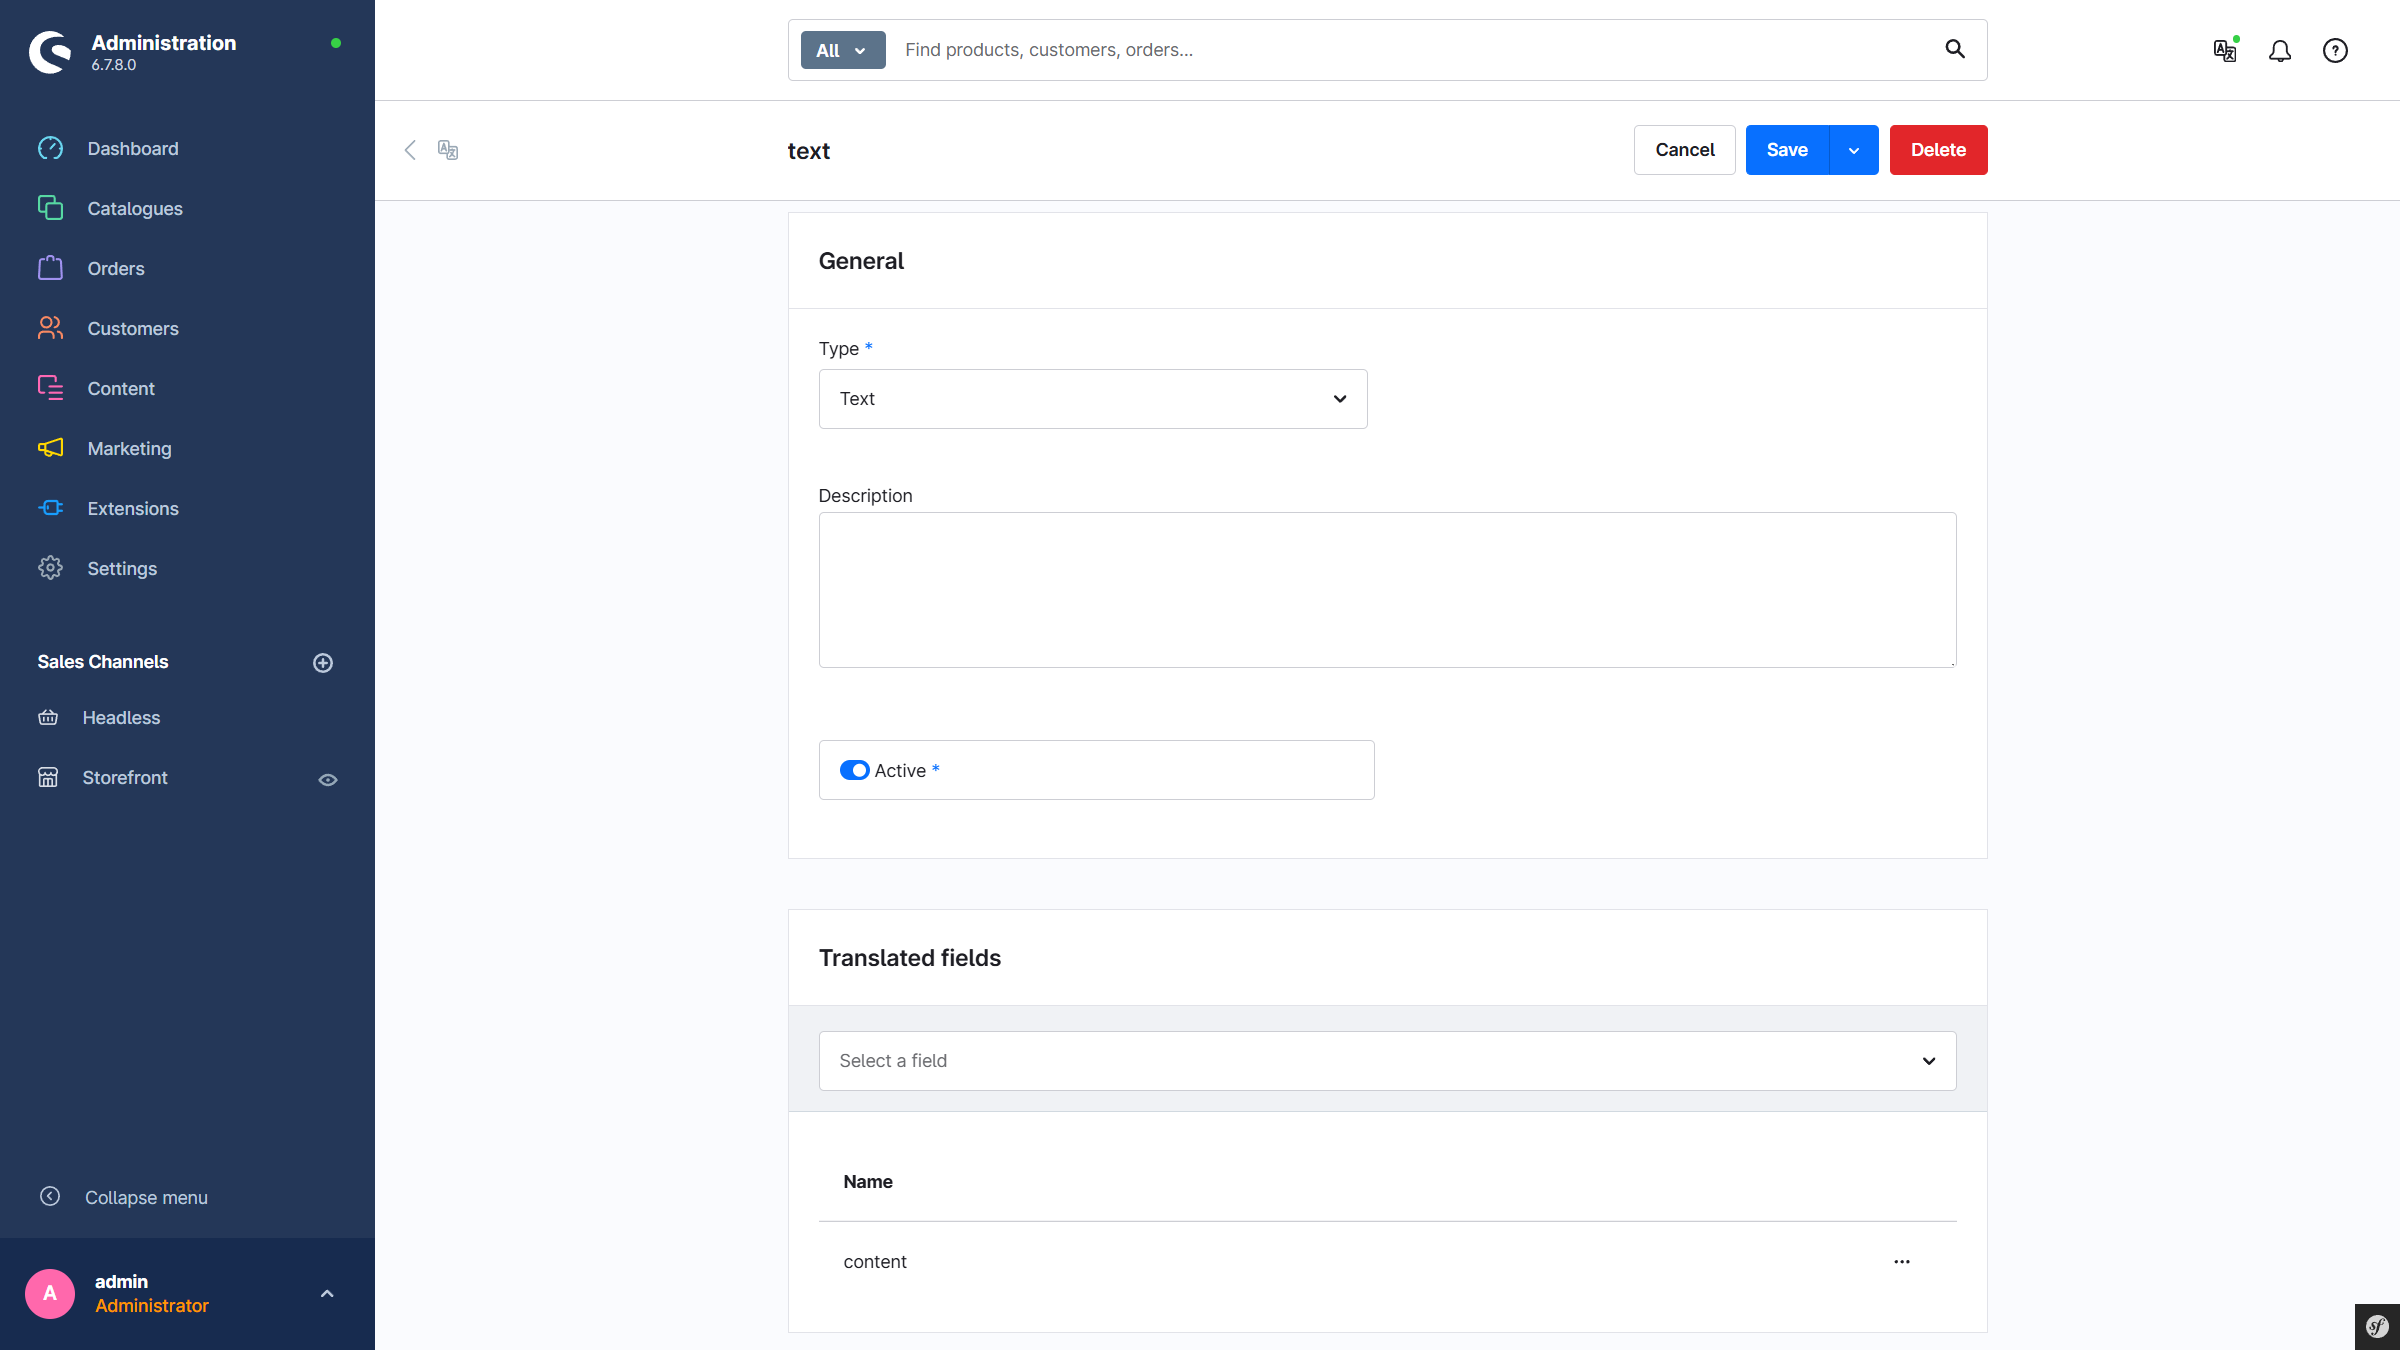
Task: Add a new sales channel with the plus icon
Action: tap(323, 662)
